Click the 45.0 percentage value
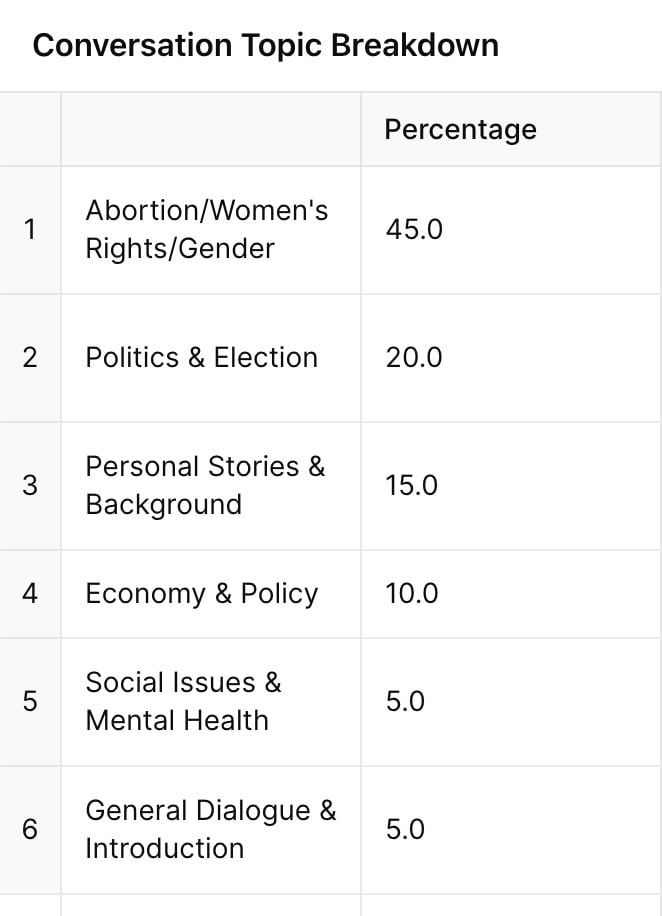 coord(414,229)
